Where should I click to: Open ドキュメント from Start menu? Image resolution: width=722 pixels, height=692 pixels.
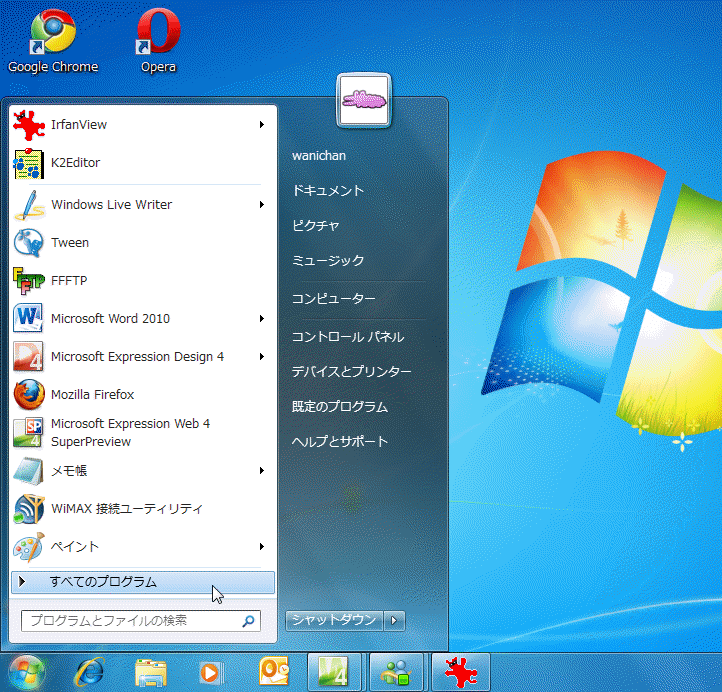[328, 191]
